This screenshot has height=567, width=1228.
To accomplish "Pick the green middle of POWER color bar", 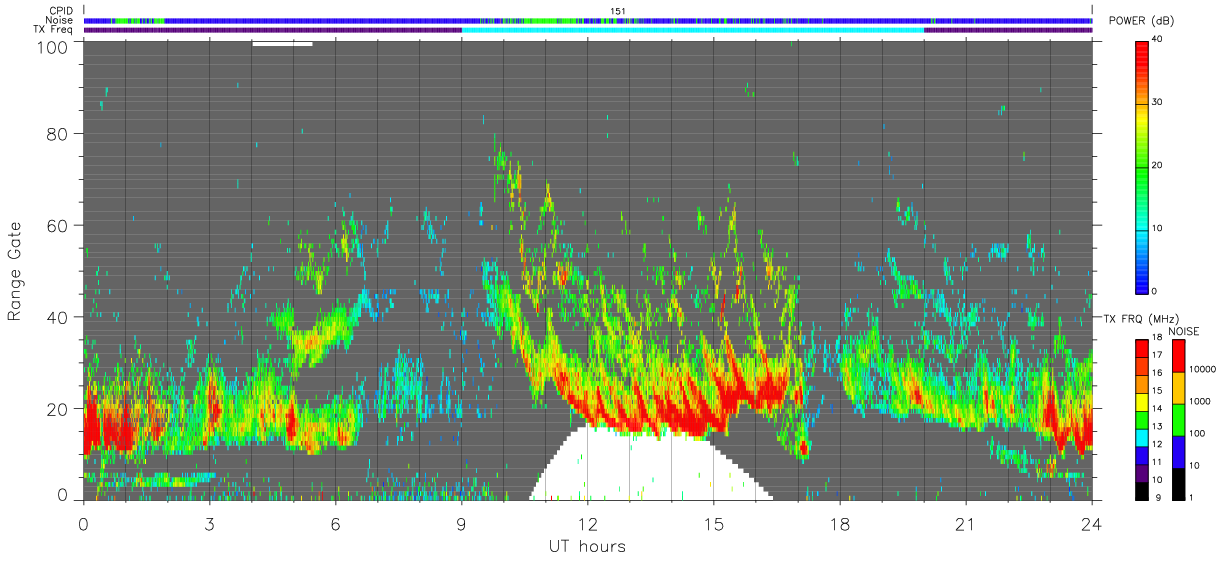I will (x=1141, y=165).
